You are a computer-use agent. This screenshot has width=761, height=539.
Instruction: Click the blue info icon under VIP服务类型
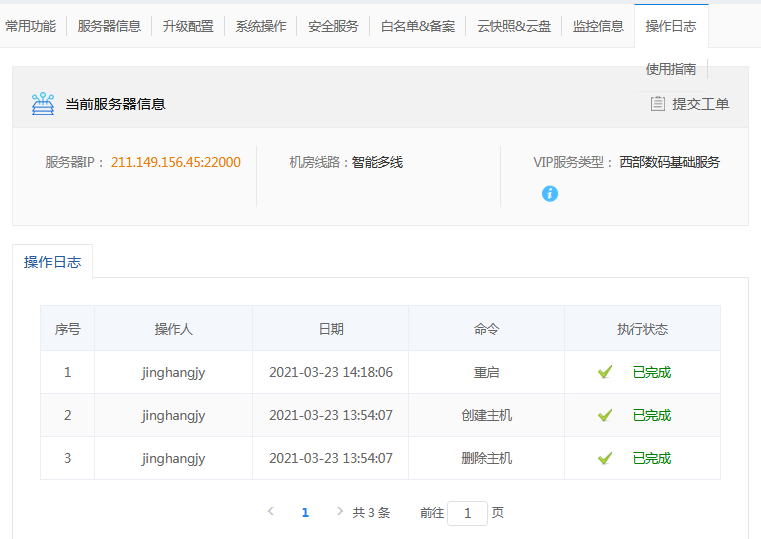tap(549, 193)
